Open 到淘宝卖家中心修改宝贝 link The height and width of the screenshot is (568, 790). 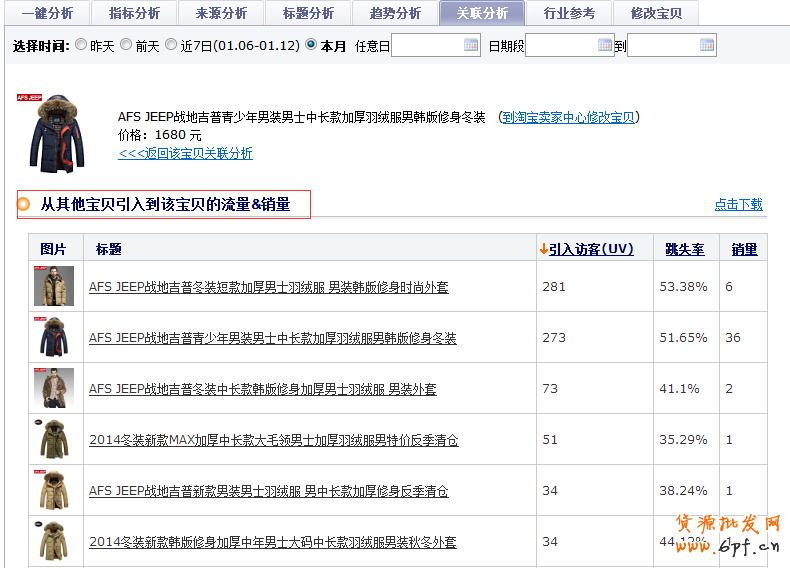(568, 117)
